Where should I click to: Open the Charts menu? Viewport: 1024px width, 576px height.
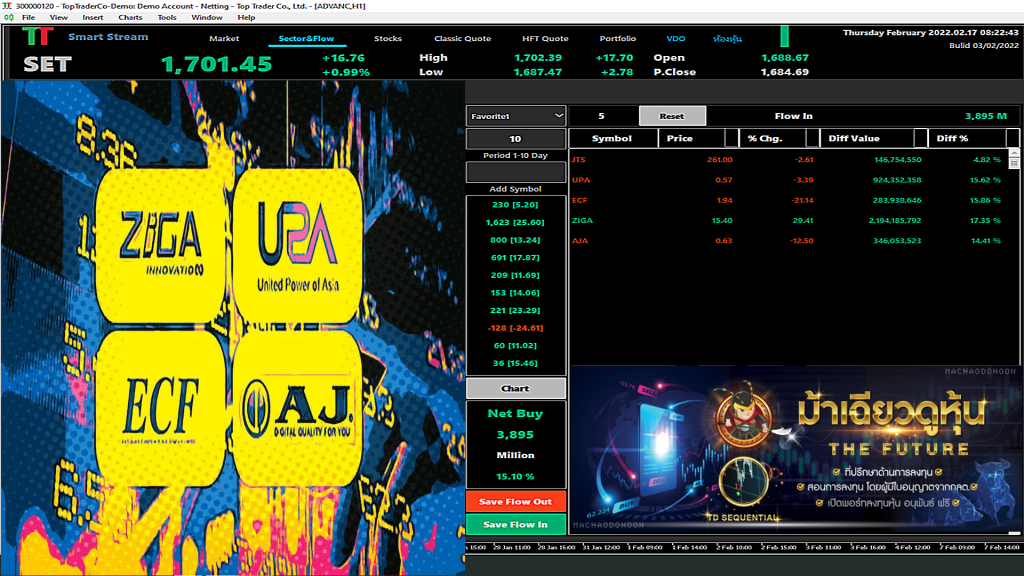[x=130, y=18]
